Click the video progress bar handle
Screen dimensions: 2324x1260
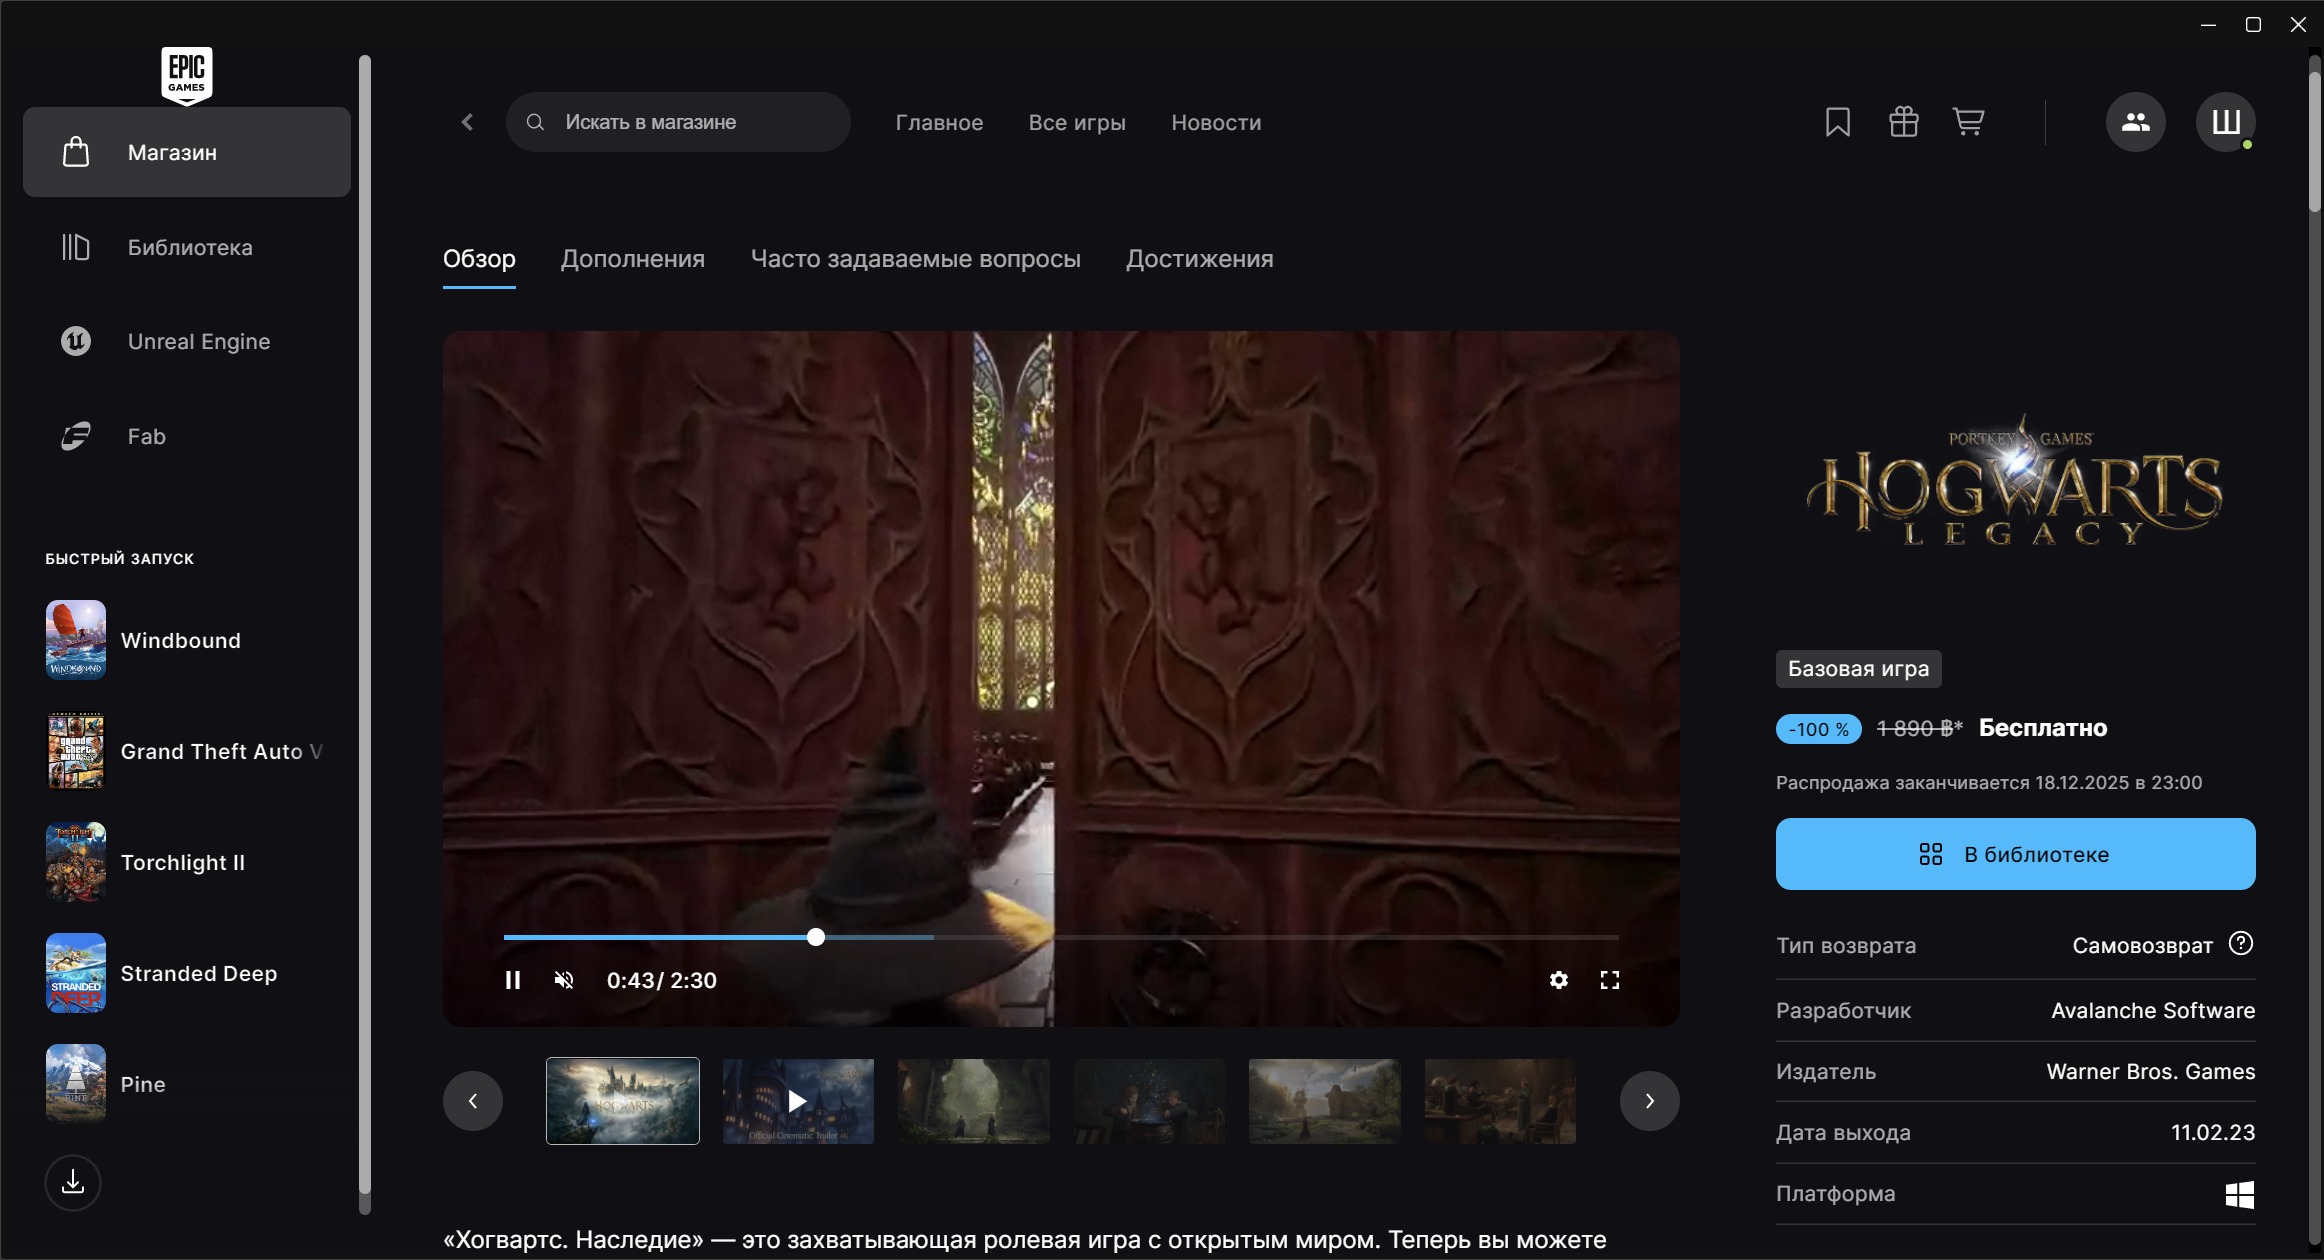point(816,937)
